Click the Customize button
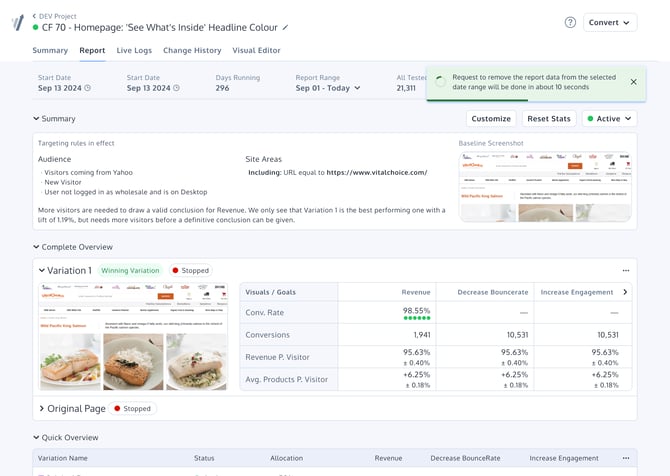 [491, 119]
